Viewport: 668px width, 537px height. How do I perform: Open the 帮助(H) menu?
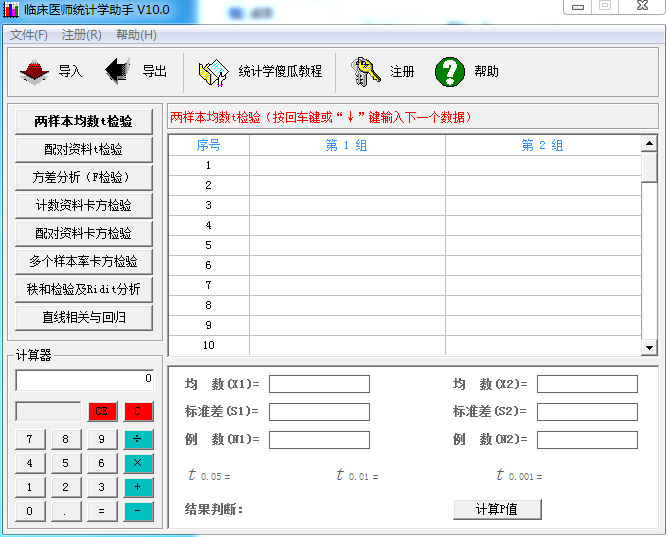(136, 34)
